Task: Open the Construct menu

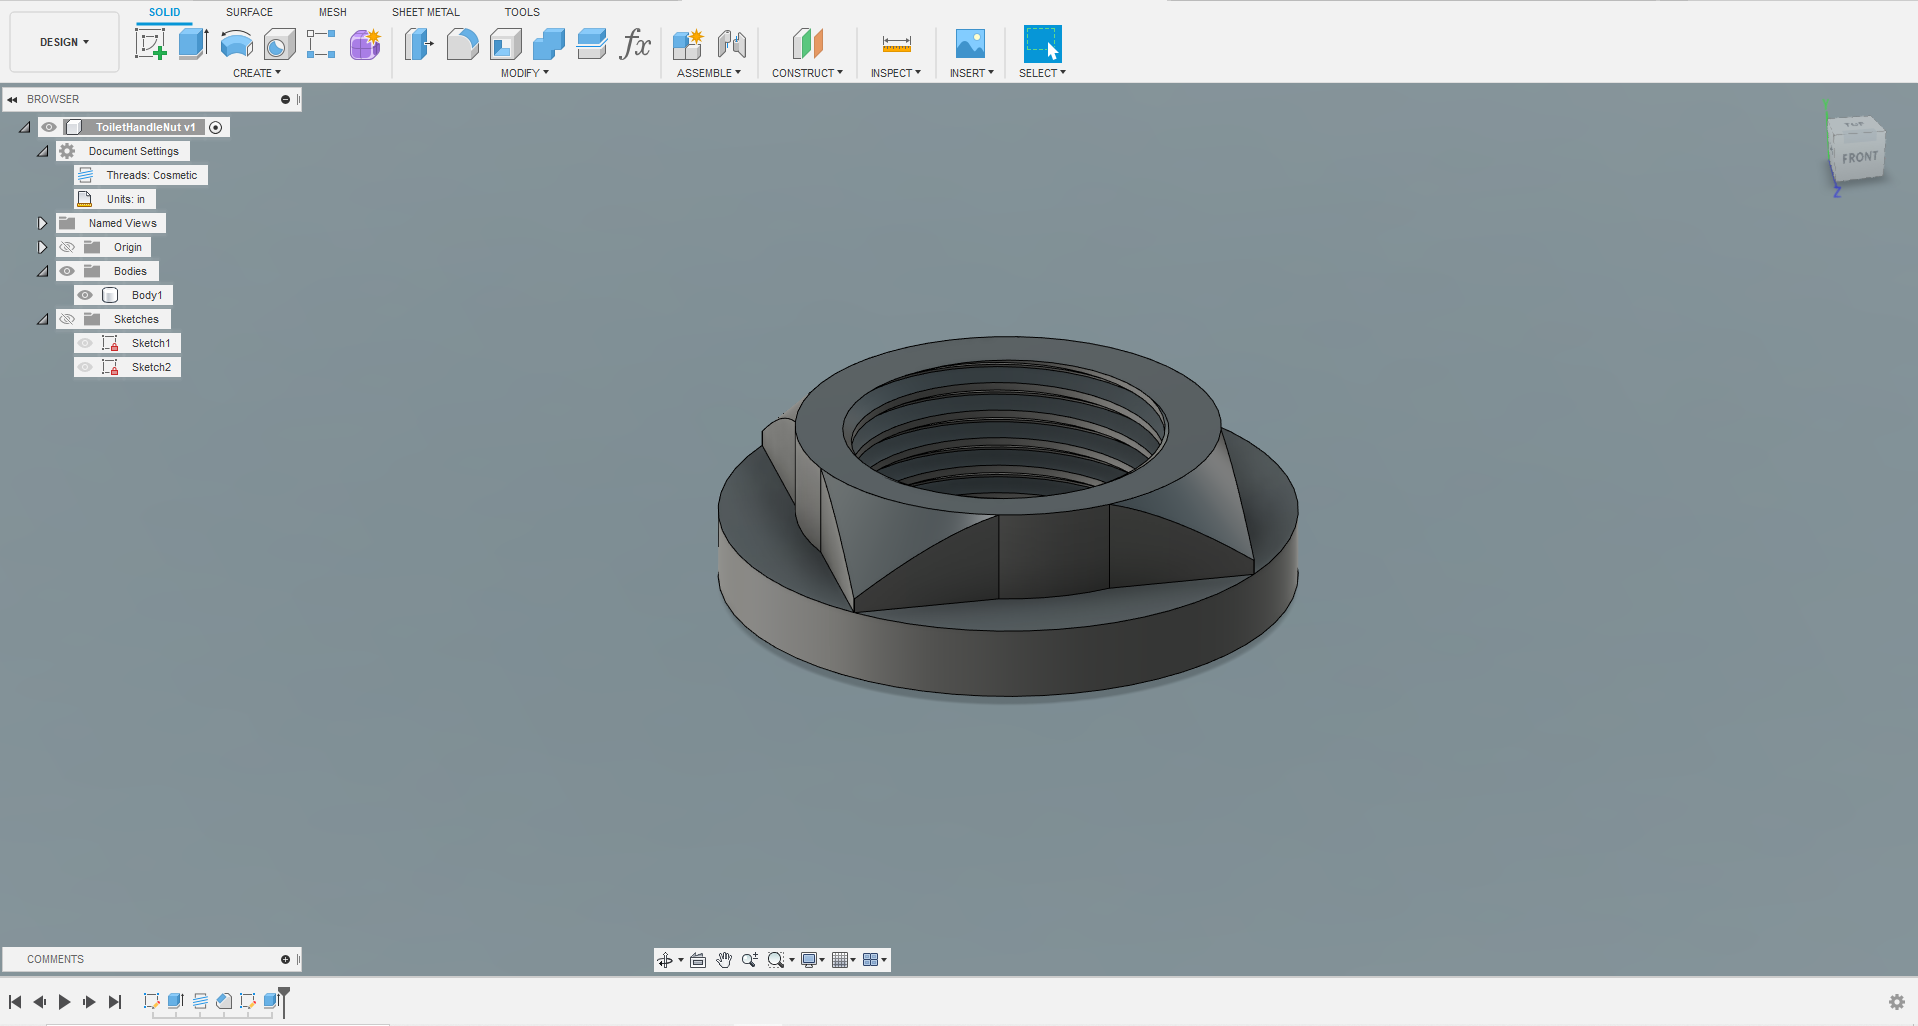Action: click(807, 73)
